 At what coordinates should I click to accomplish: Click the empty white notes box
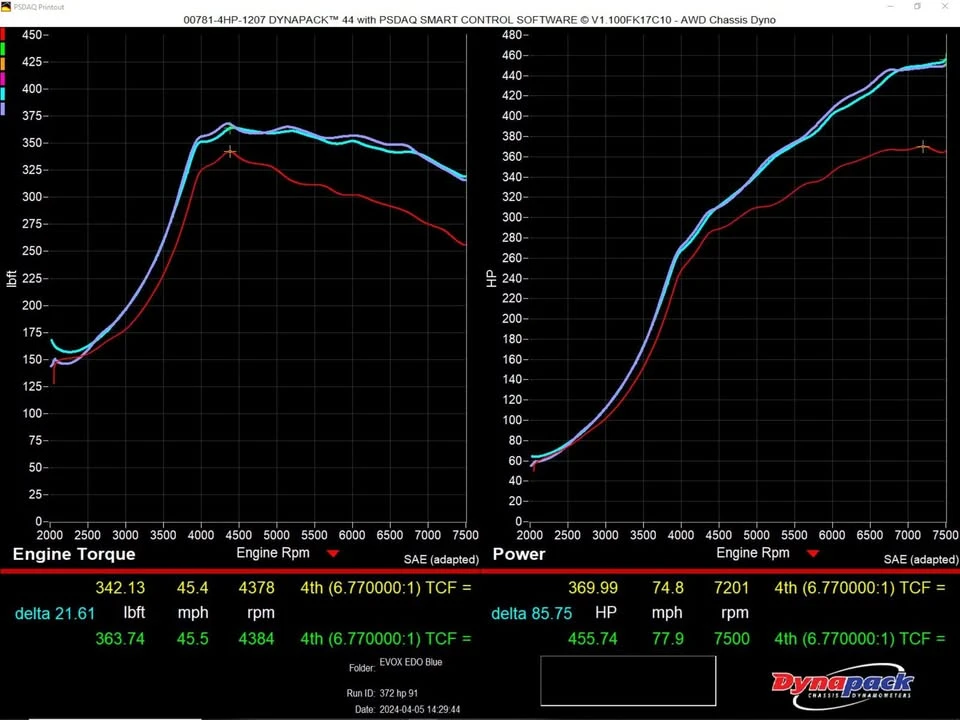point(628,681)
